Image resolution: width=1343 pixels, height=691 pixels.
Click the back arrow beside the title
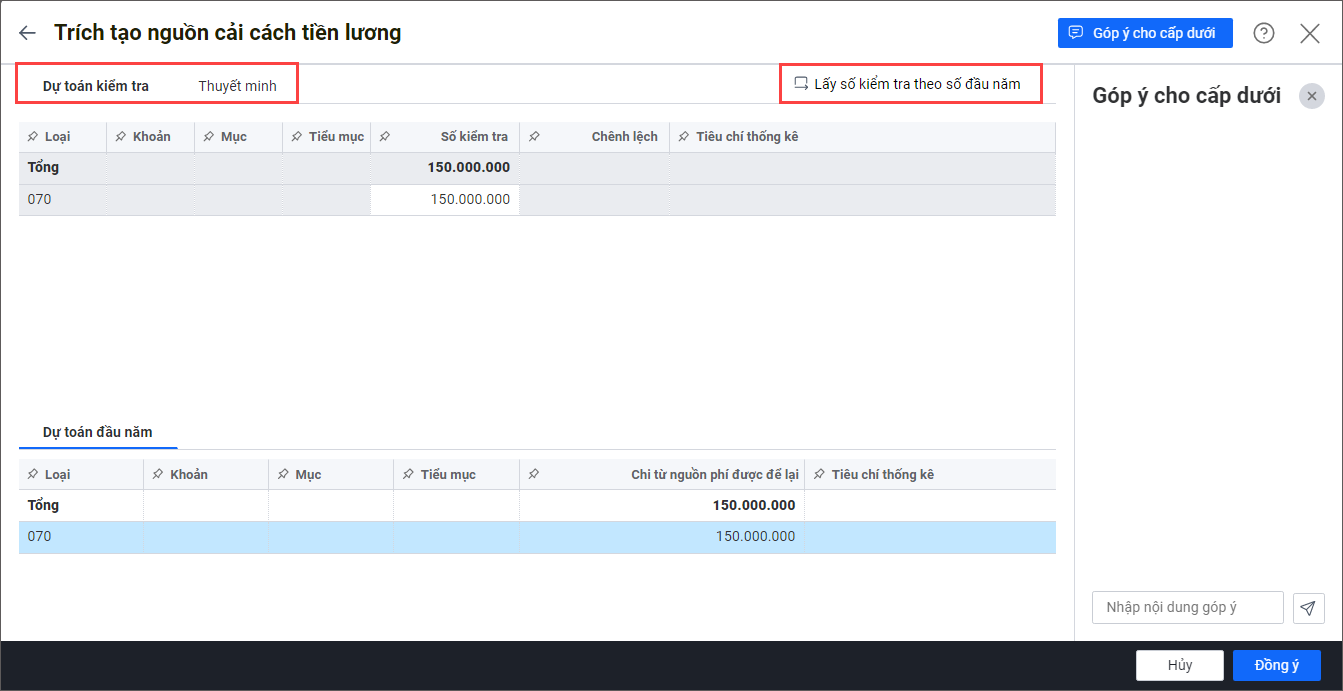tap(27, 33)
